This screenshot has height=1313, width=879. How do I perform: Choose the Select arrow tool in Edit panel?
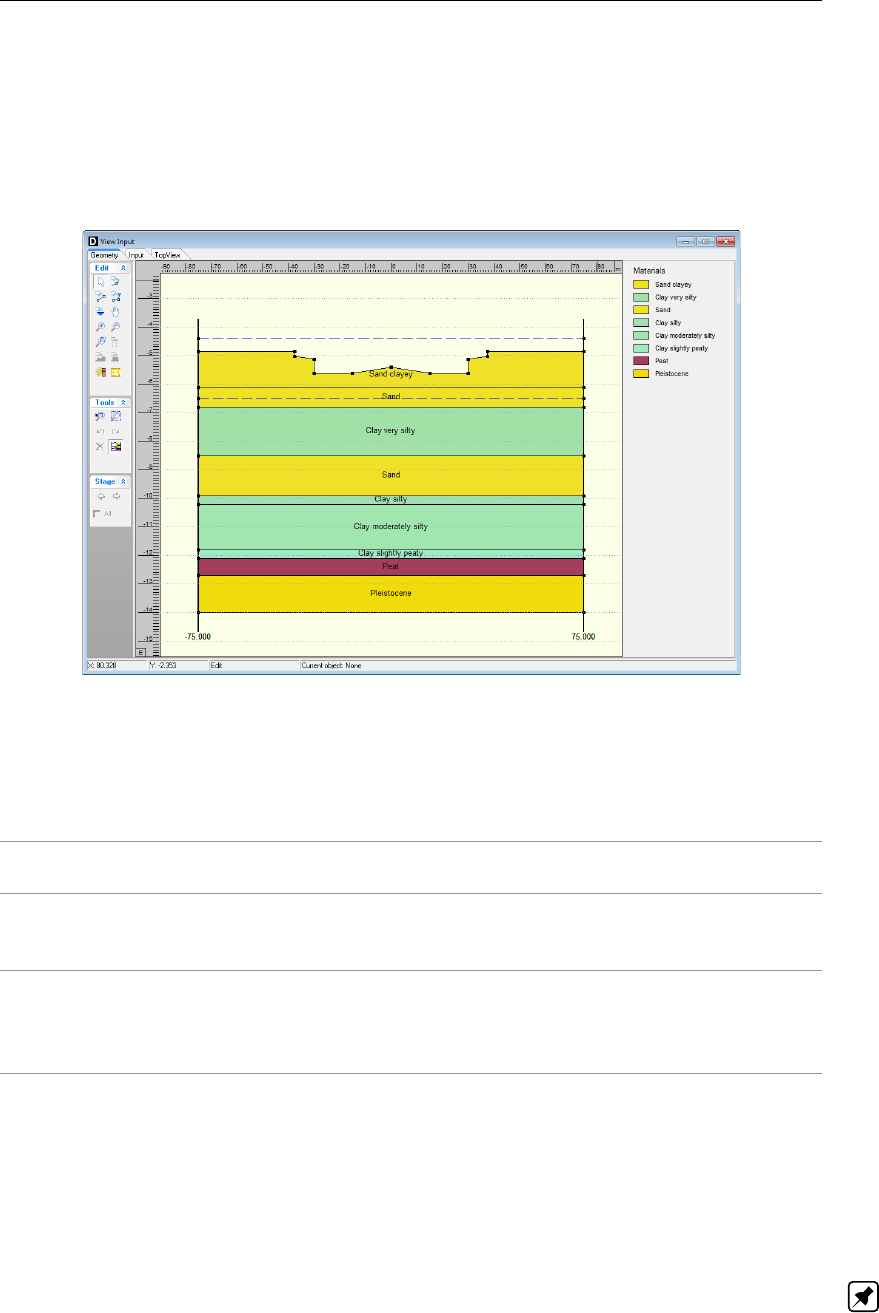click(101, 282)
